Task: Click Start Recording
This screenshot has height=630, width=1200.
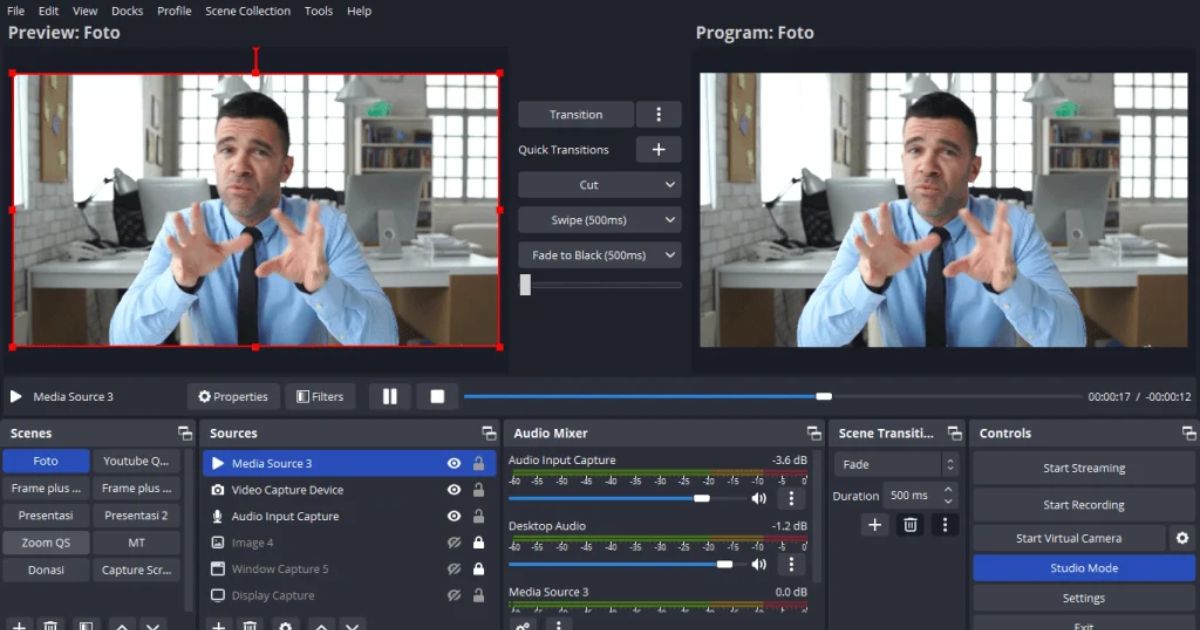Action: pyautogui.click(x=1084, y=505)
